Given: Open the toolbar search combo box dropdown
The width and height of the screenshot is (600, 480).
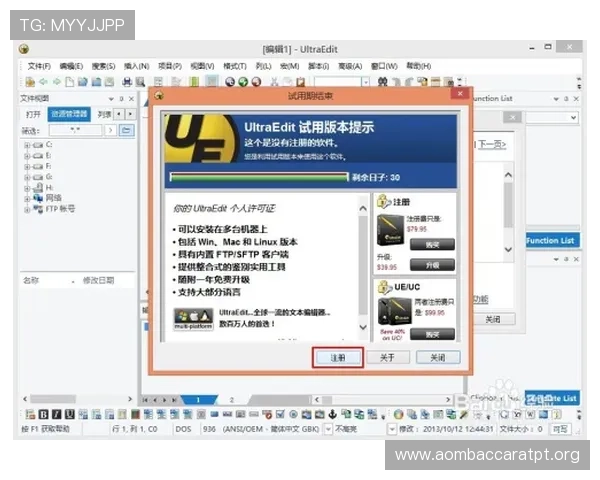Looking at the screenshot, I should click(x=366, y=82).
